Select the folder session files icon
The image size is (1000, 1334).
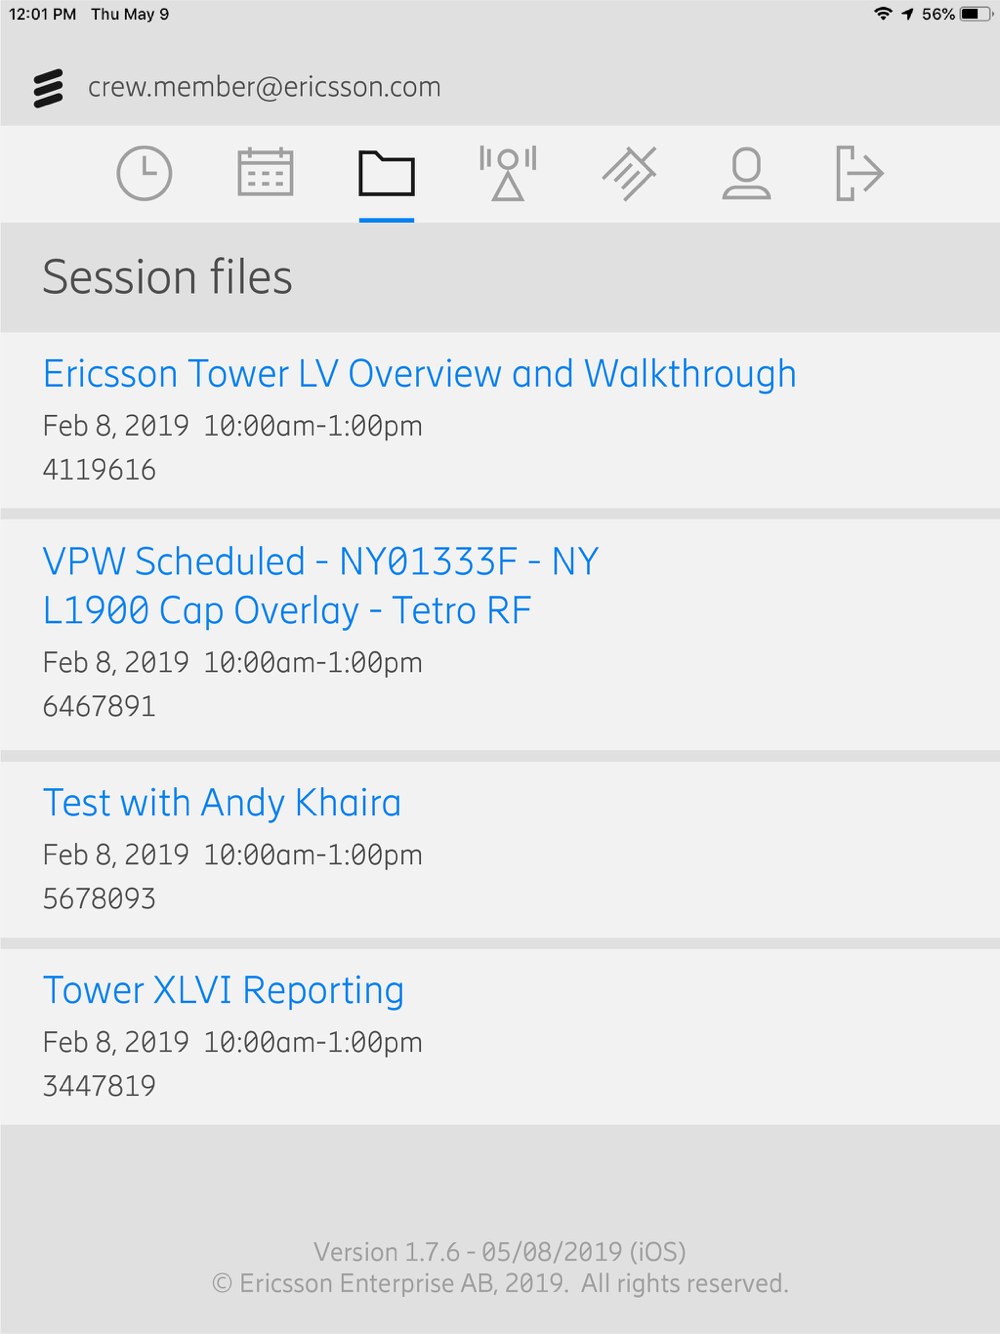pyautogui.click(x=387, y=173)
